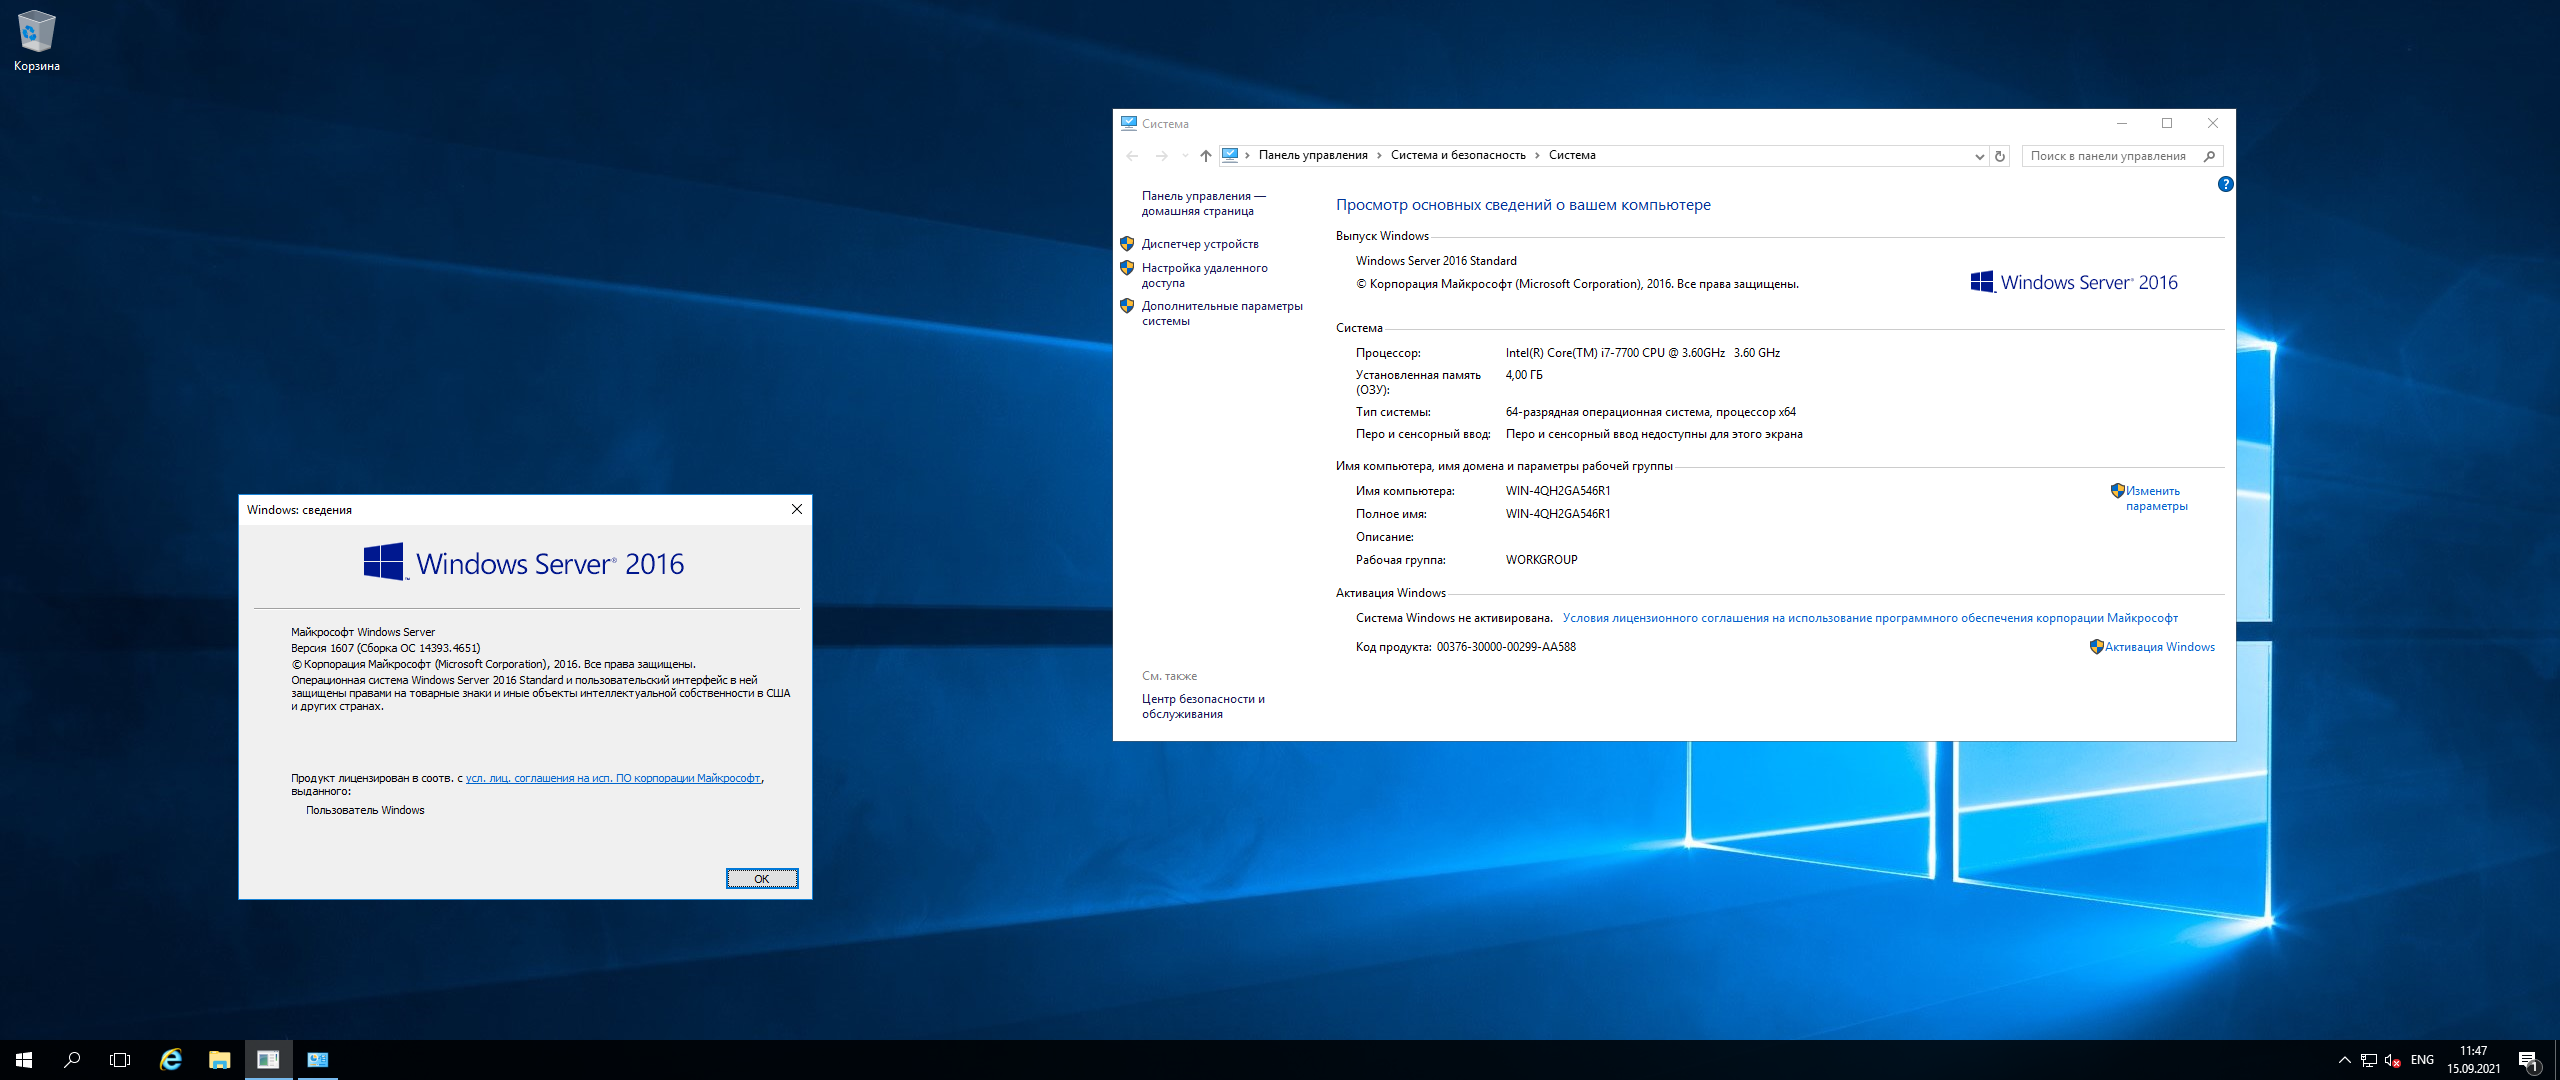
Task: Open the Recycle Bin desktop icon
Action: [x=37, y=41]
